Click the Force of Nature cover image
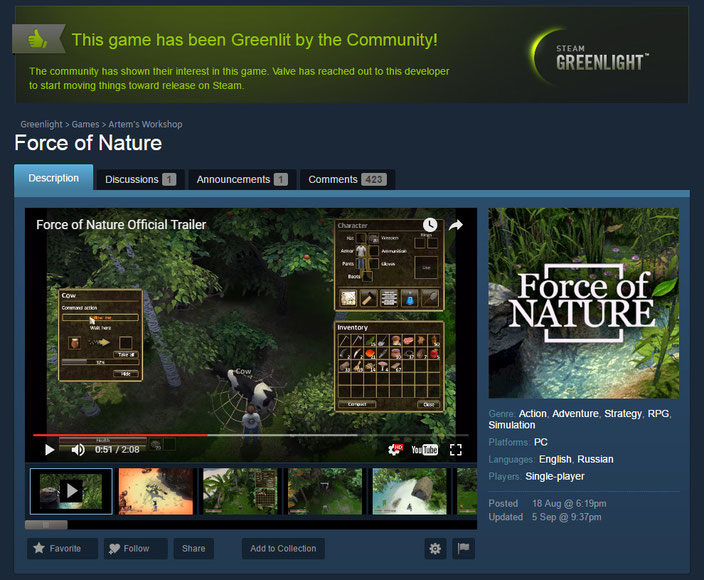The image size is (704, 580). tap(584, 303)
